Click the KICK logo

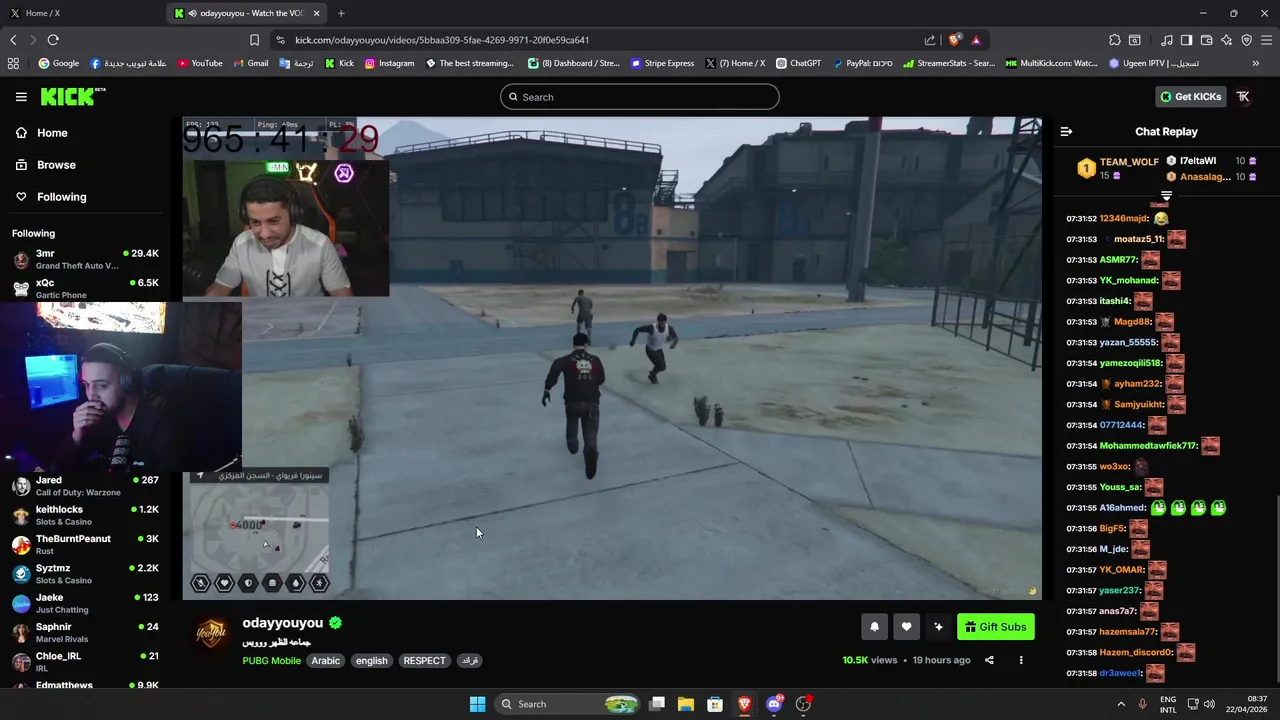click(x=72, y=97)
